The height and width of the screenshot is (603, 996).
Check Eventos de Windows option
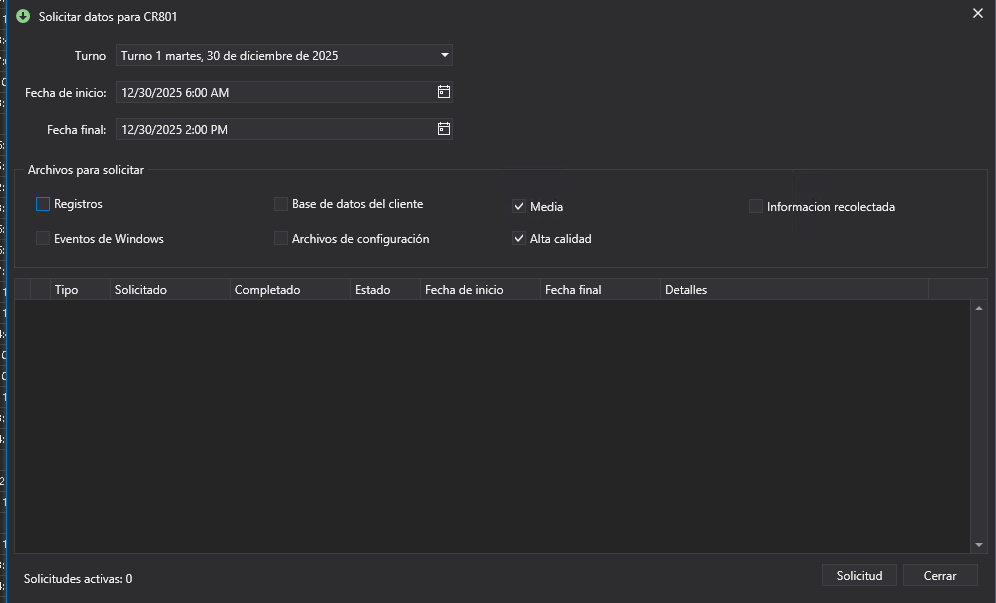pyautogui.click(x=43, y=239)
